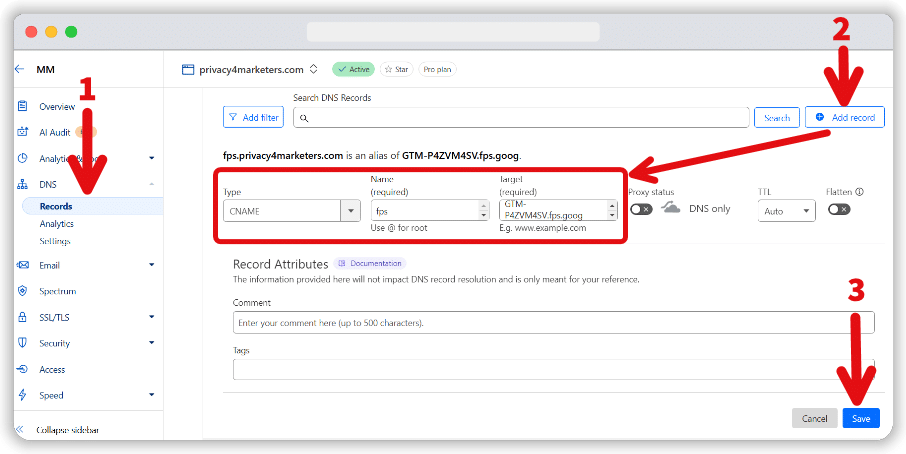Click Collapse sidebar
906x454 pixels.
click(x=68, y=430)
